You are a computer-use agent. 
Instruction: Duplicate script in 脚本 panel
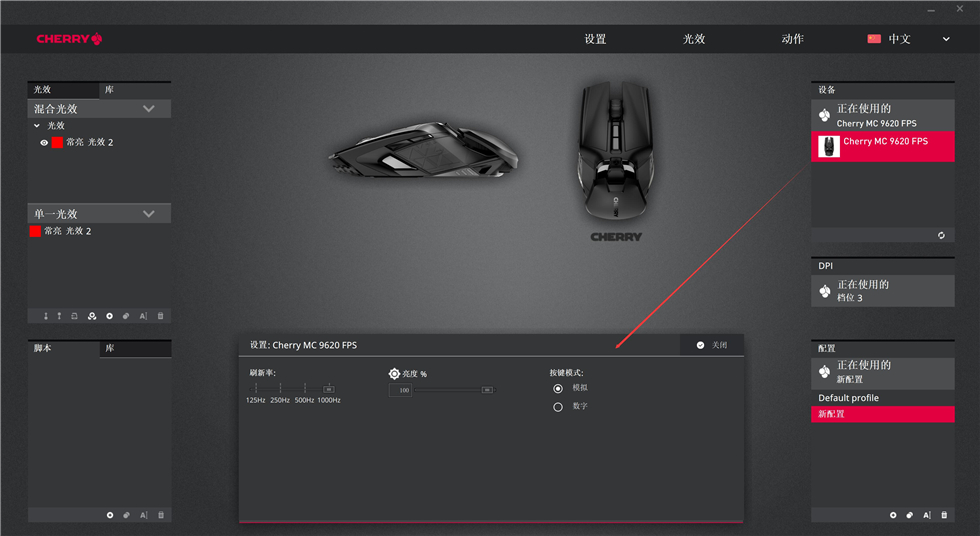click(127, 515)
